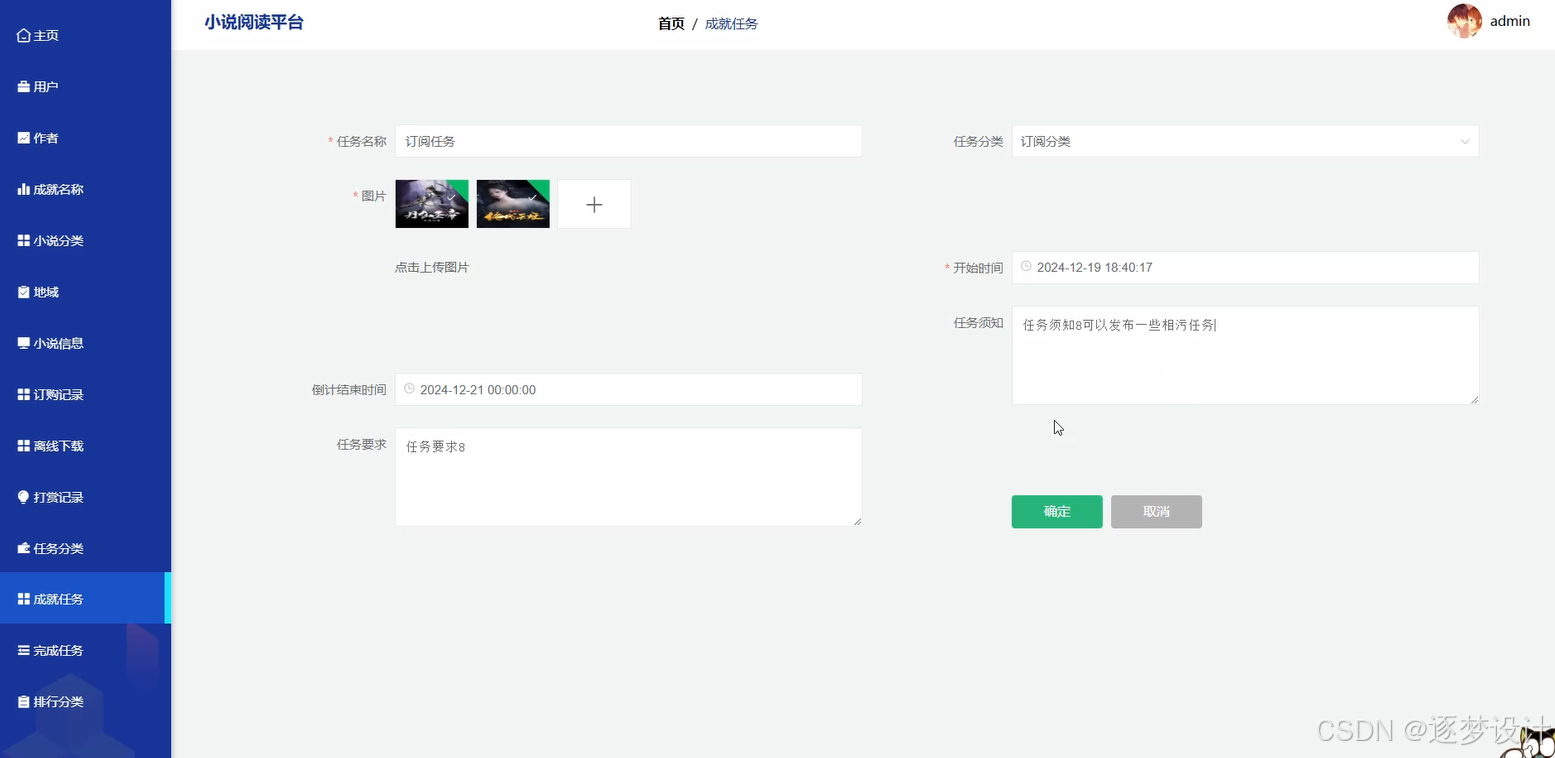Click the monitor icon beside 小说信息
The height and width of the screenshot is (758, 1555).
point(24,343)
